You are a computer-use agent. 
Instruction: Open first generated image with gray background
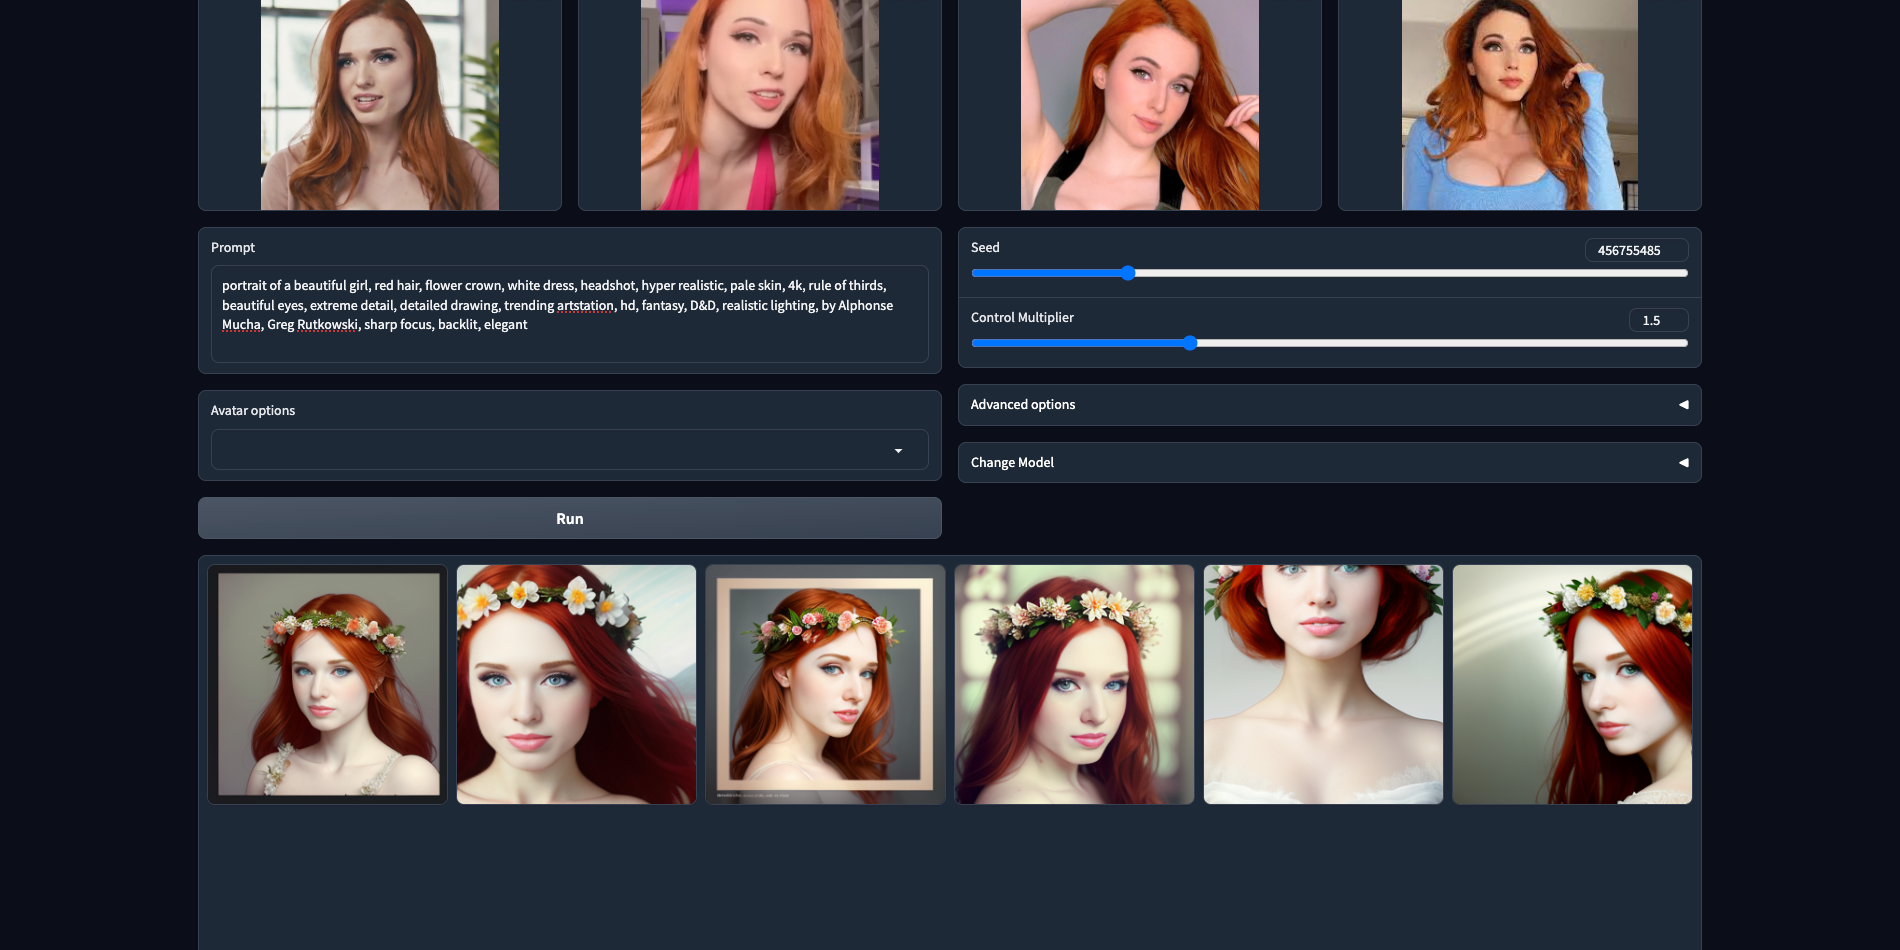click(327, 684)
